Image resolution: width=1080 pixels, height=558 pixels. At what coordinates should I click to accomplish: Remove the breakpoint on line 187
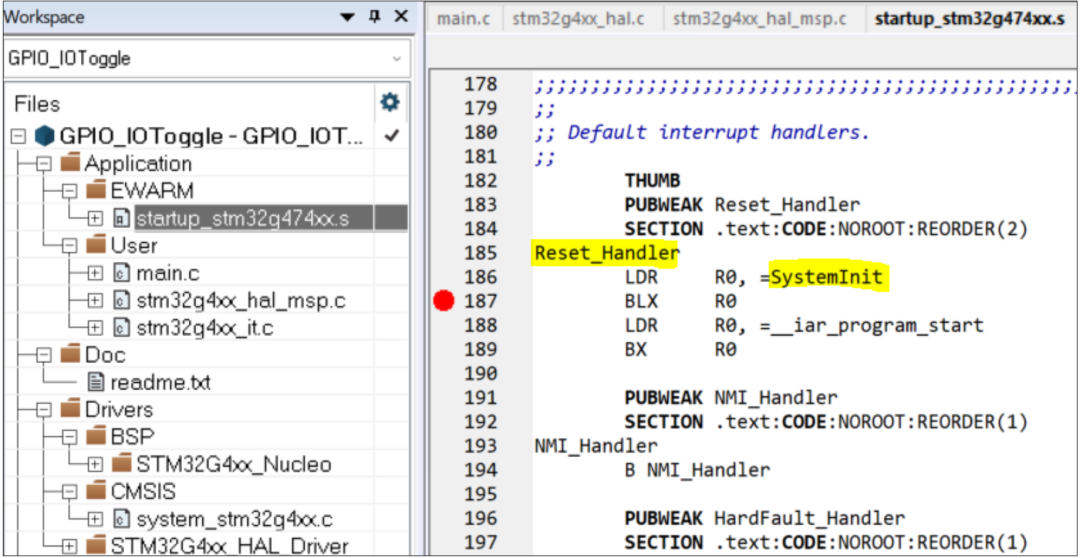point(445,301)
